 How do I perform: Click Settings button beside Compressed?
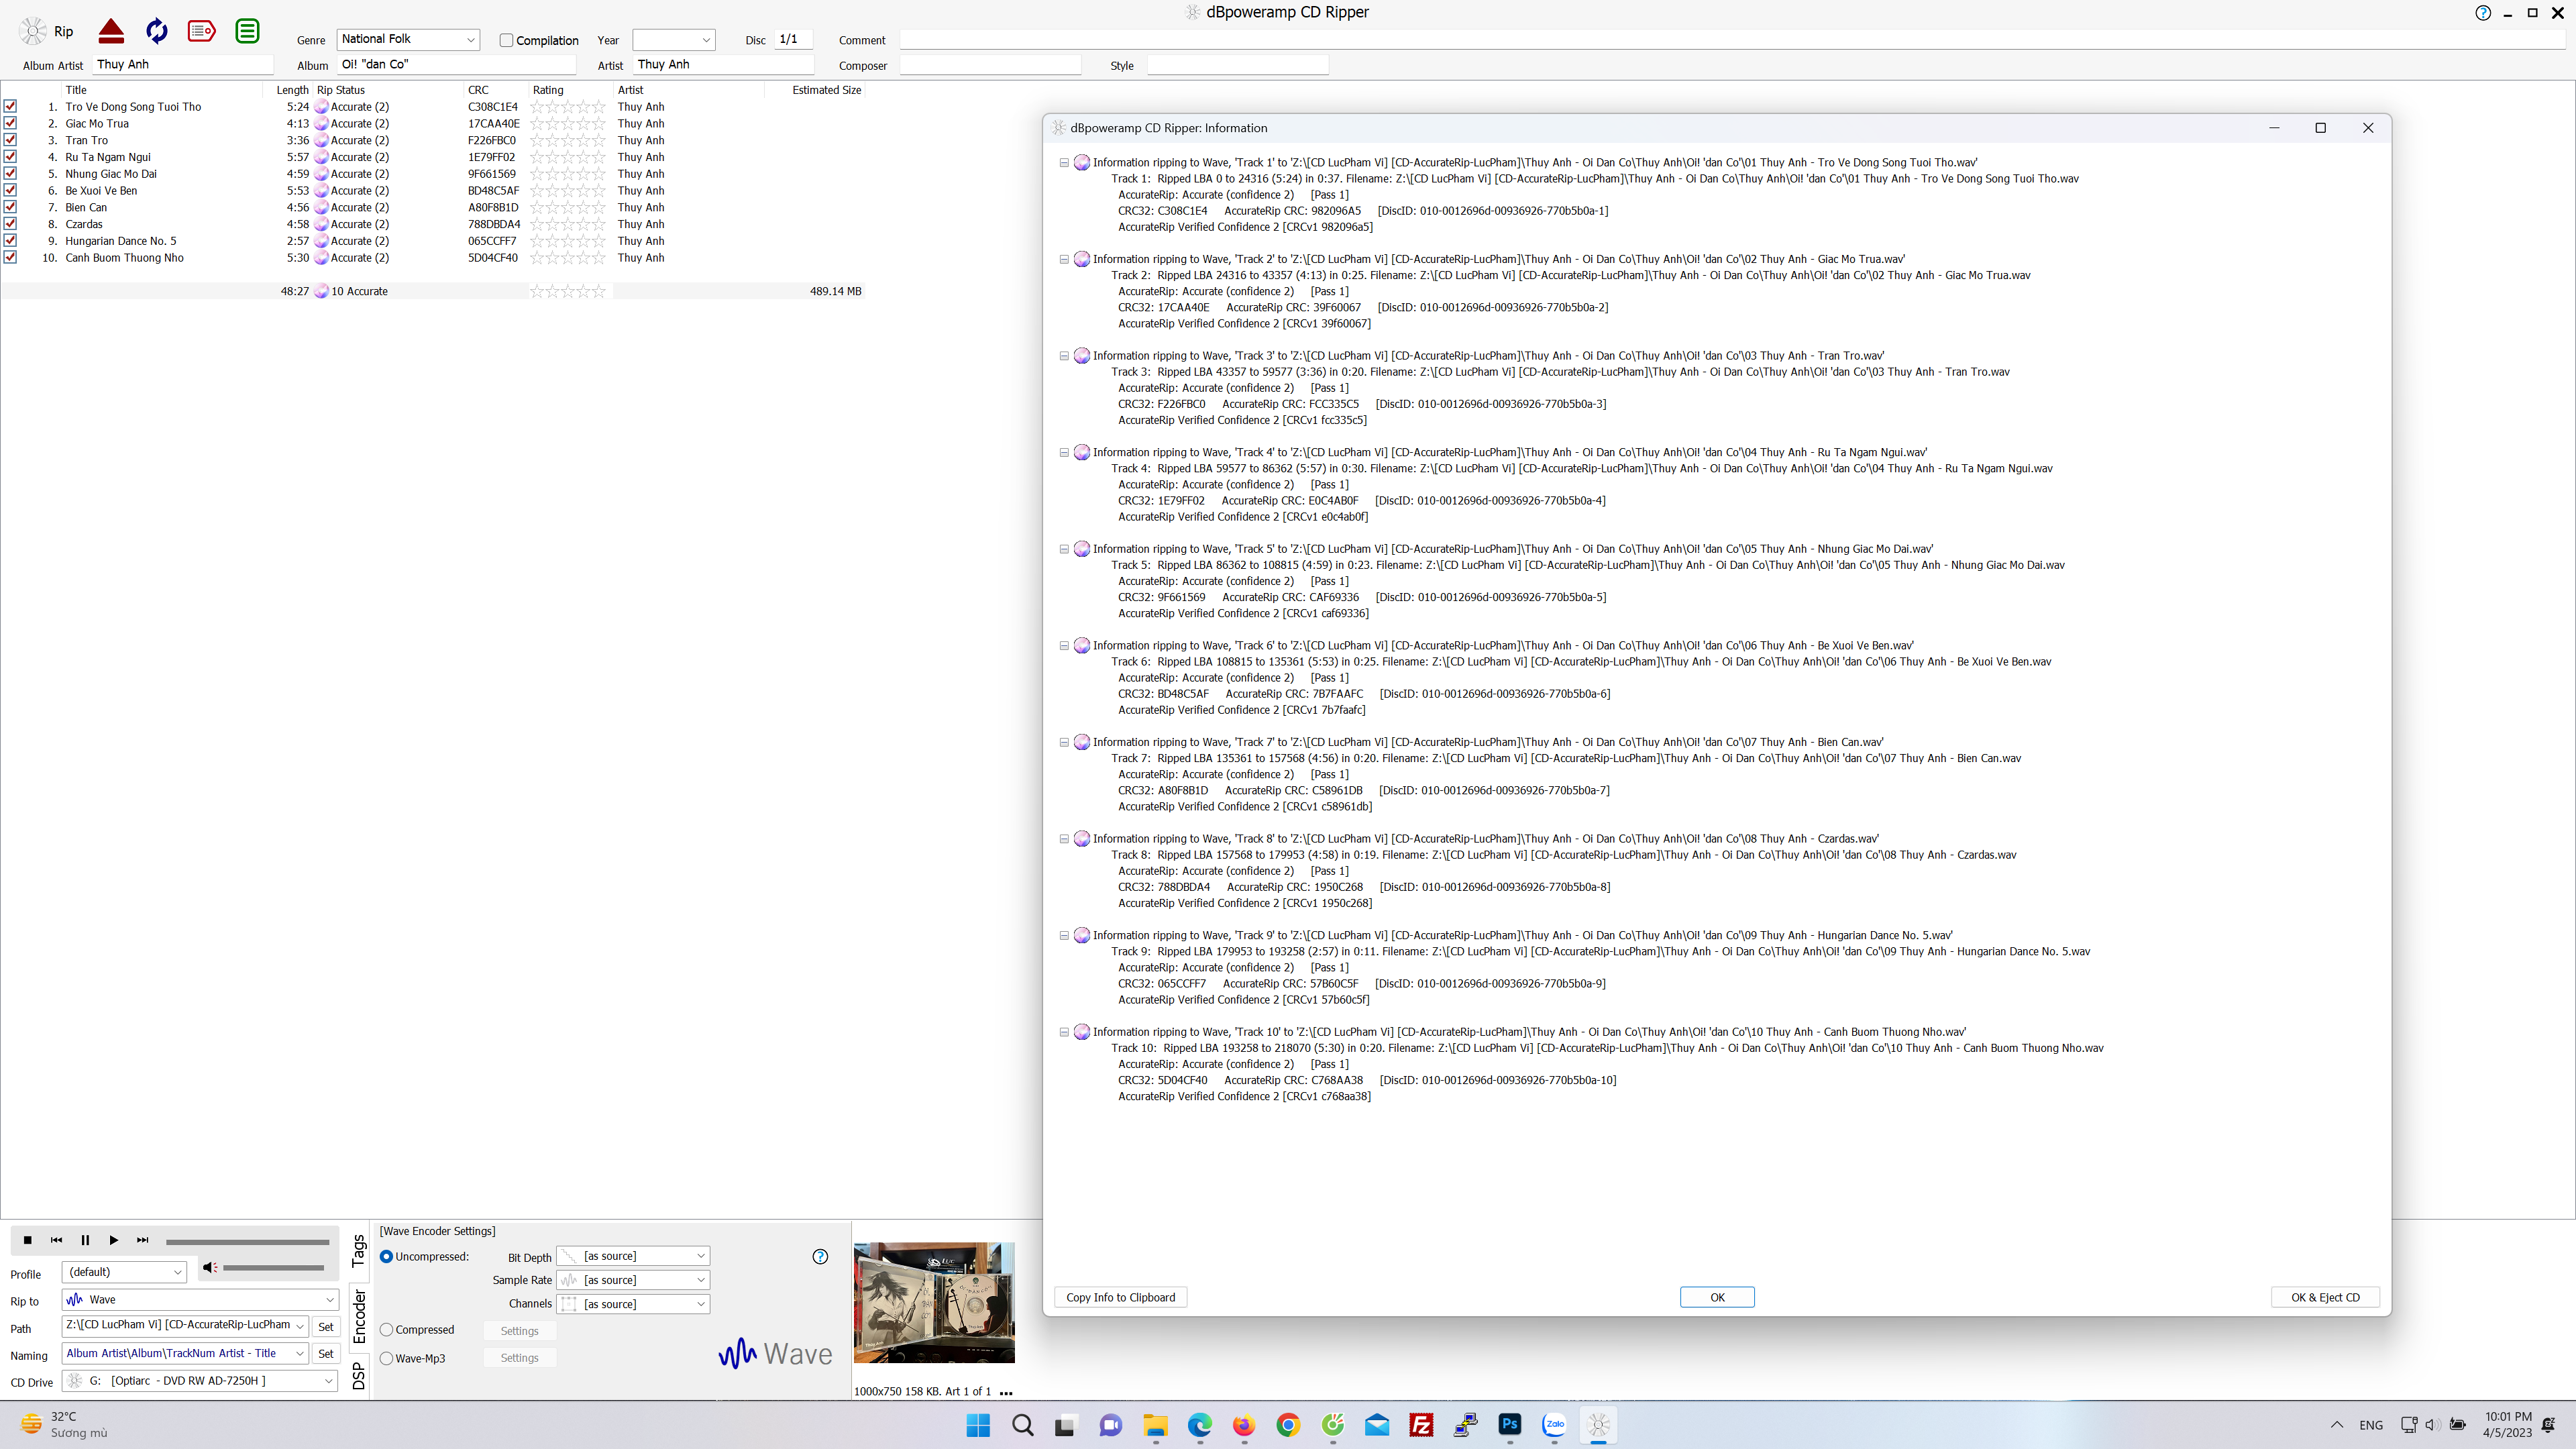(519, 1331)
